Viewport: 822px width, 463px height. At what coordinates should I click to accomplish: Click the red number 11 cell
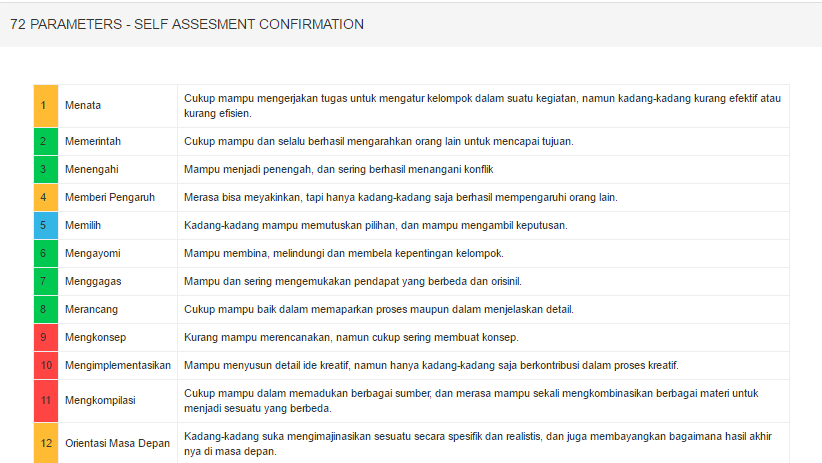[46, 401]
